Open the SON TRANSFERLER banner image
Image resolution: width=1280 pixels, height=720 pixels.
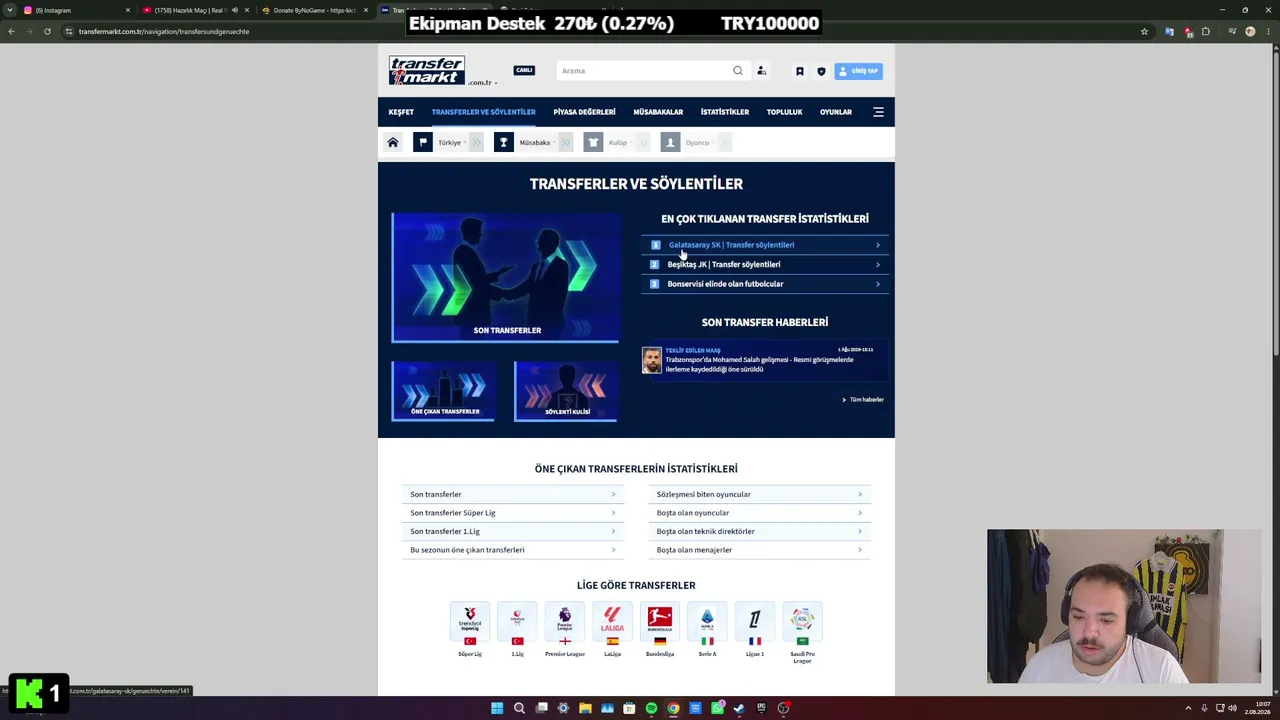click(505, 277)
